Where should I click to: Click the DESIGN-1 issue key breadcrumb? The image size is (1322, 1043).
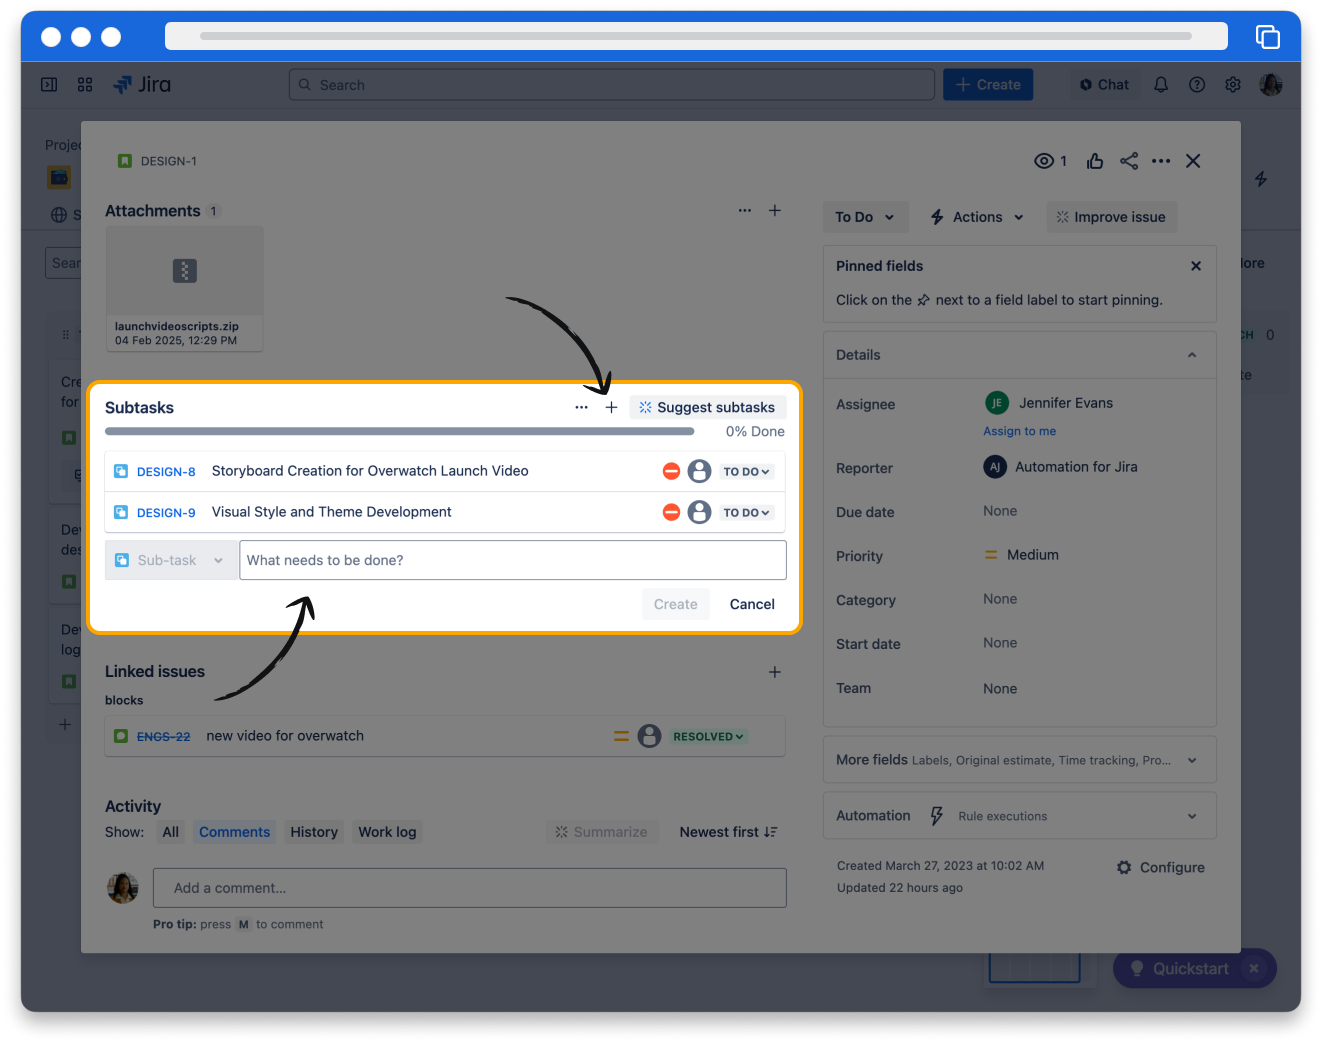168,161
